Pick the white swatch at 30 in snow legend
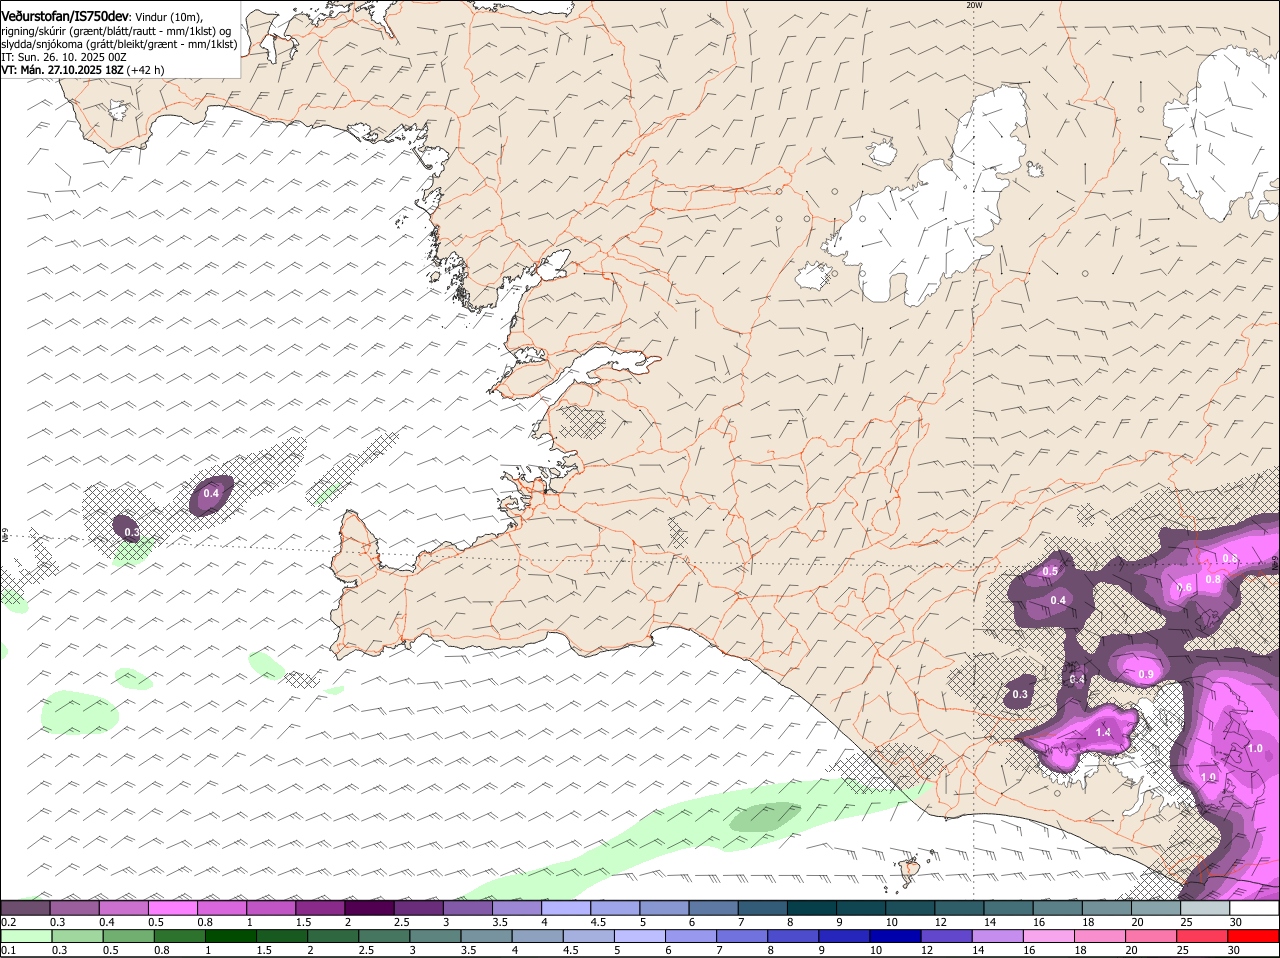Screen dimensions: 1280x958 [x=1255, y=908]
